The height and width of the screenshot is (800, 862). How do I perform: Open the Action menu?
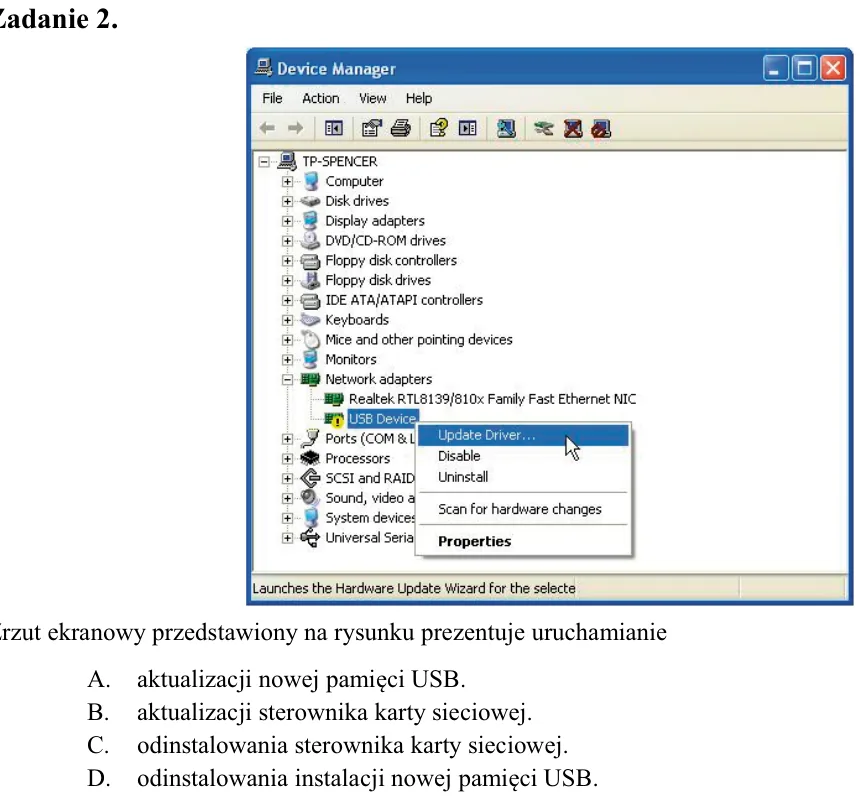coord(321,98)
